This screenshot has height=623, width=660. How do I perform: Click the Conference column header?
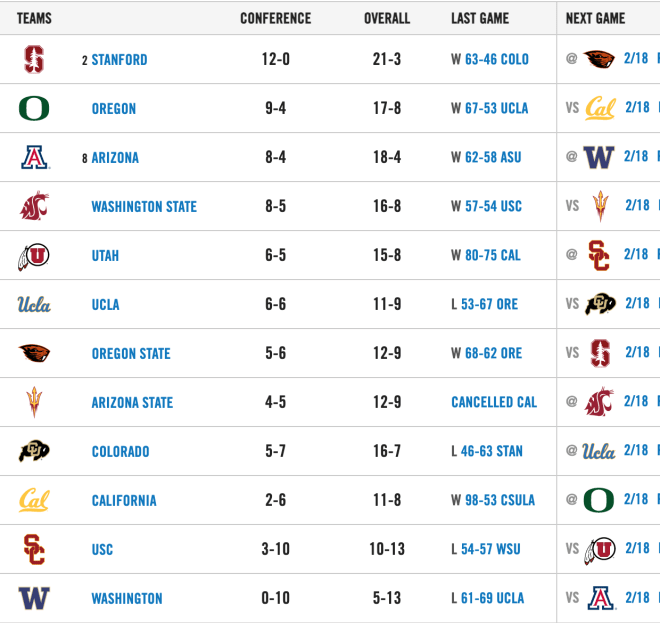click(276, 18)
